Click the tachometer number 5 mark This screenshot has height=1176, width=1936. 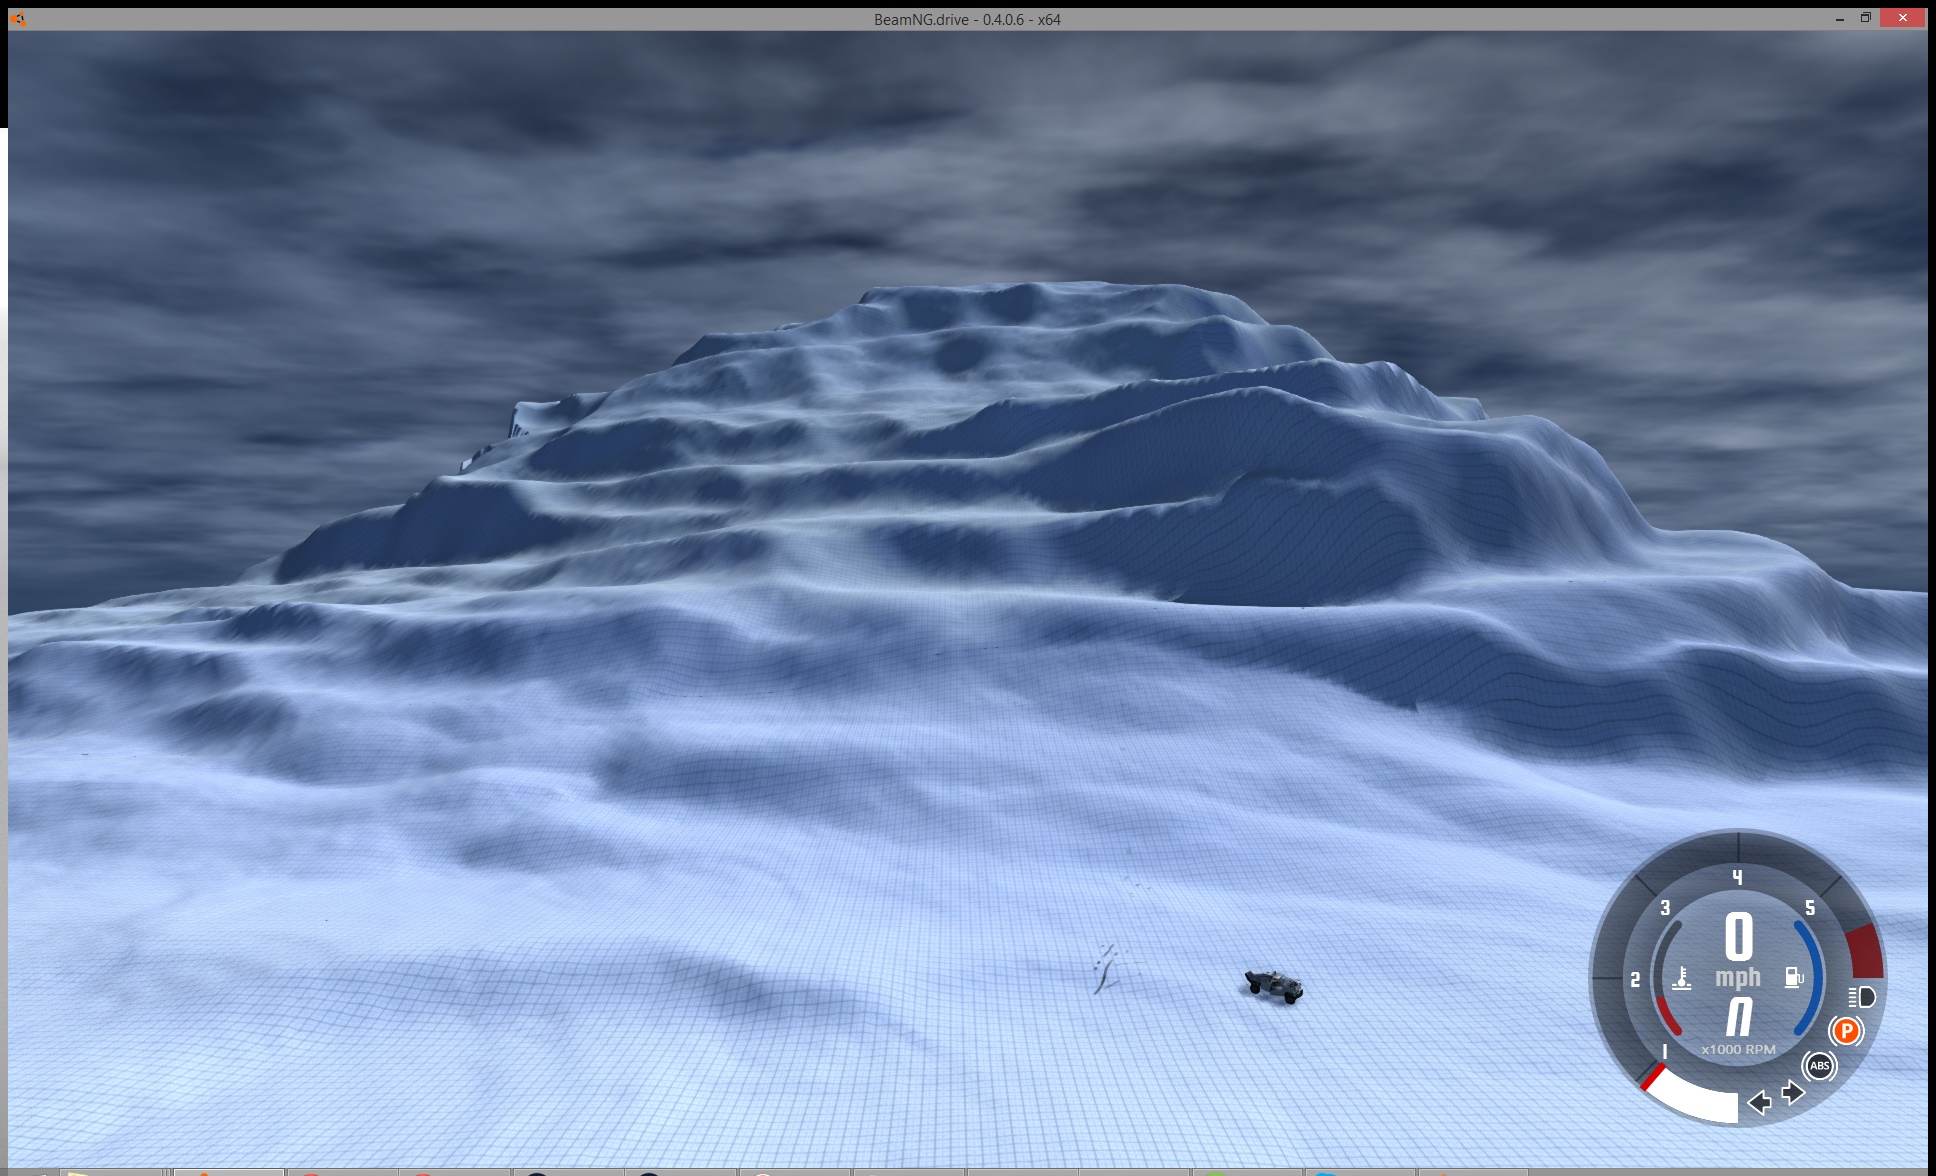[1810, 908]
